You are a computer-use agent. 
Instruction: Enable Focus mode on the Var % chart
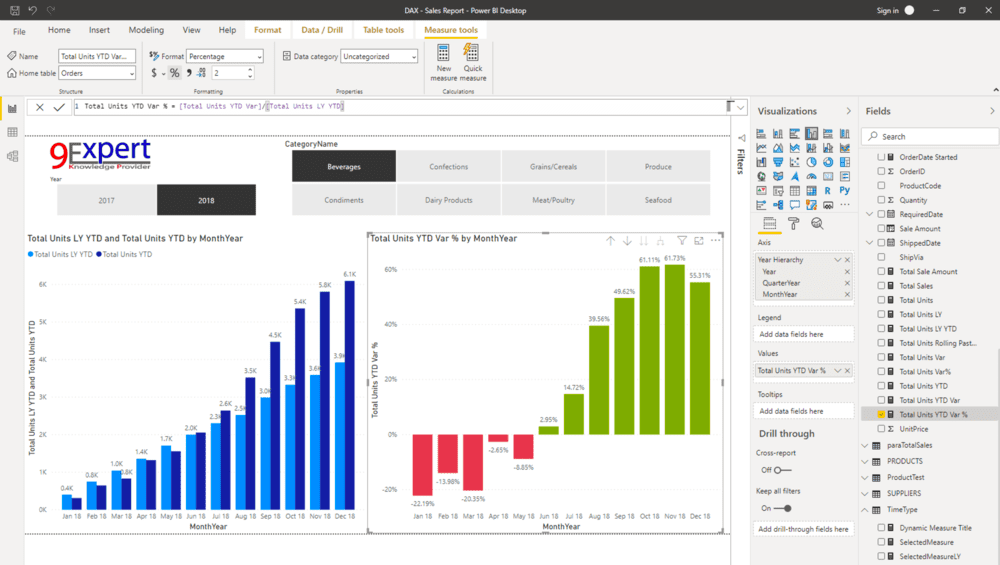699,241
